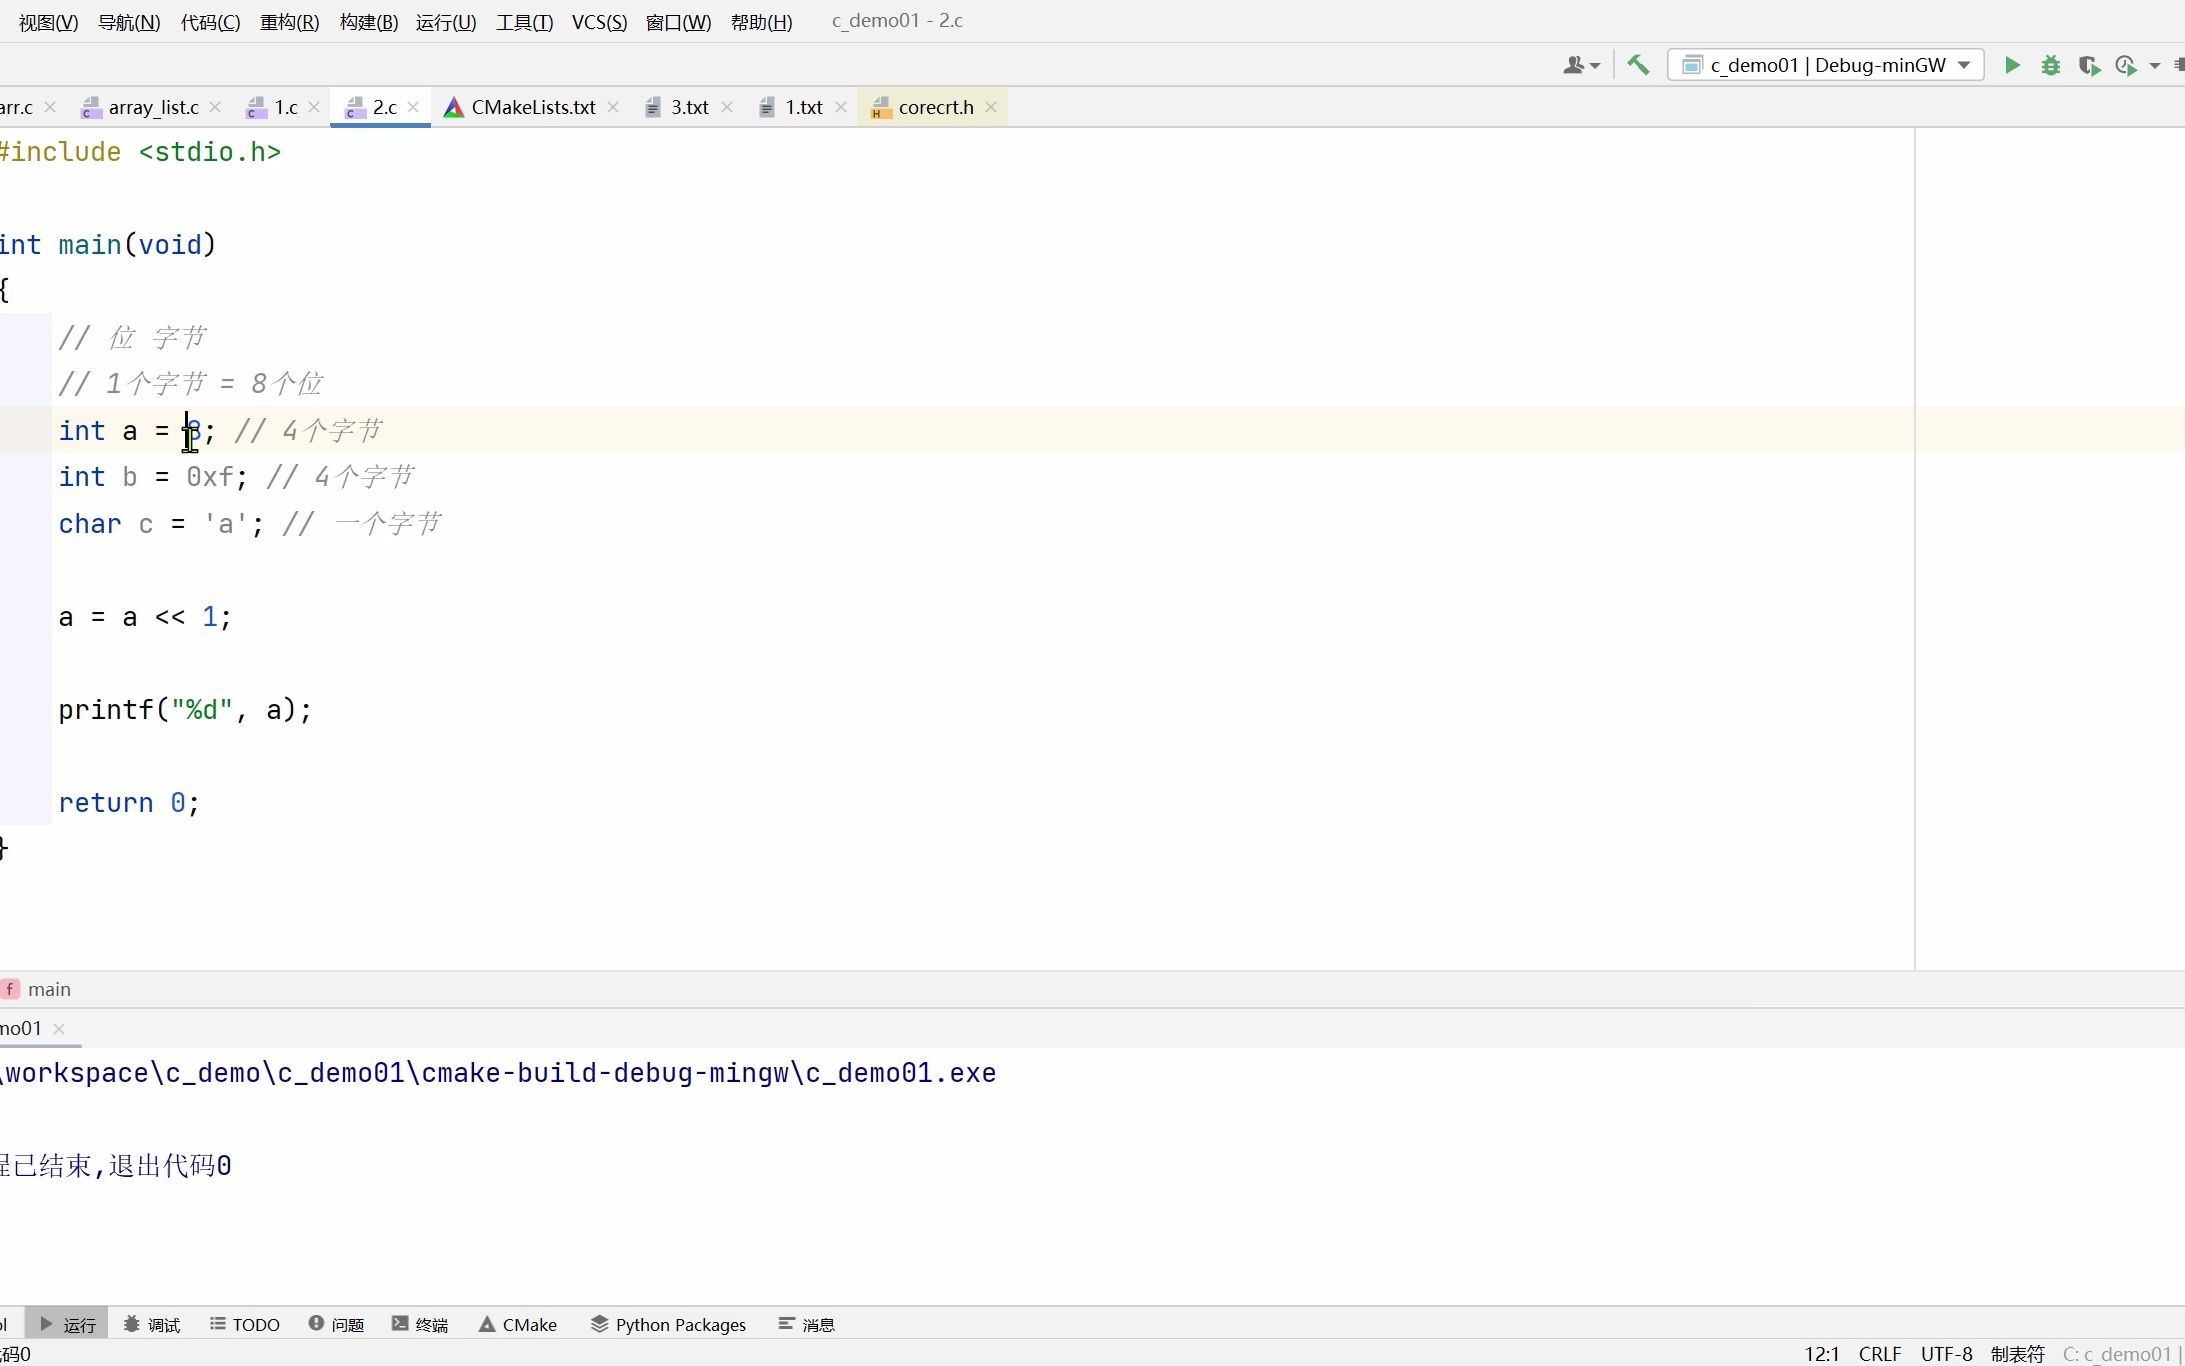Toggle the 运行 tool window
The width and height of the screenshot is (2185, 1366).
[x=67, y=1324]
